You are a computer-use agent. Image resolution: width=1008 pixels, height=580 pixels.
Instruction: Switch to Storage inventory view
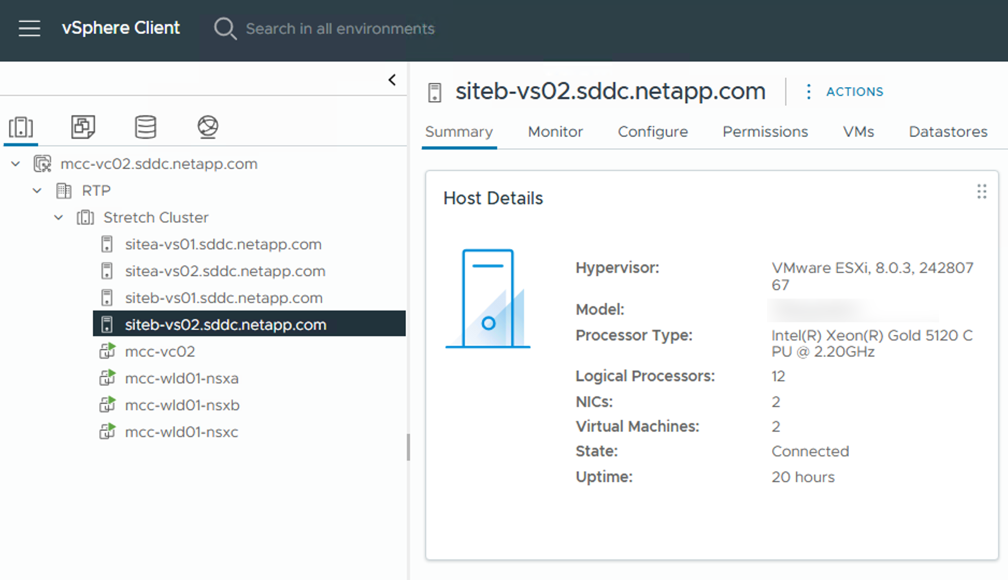click(x=146, y=127)
